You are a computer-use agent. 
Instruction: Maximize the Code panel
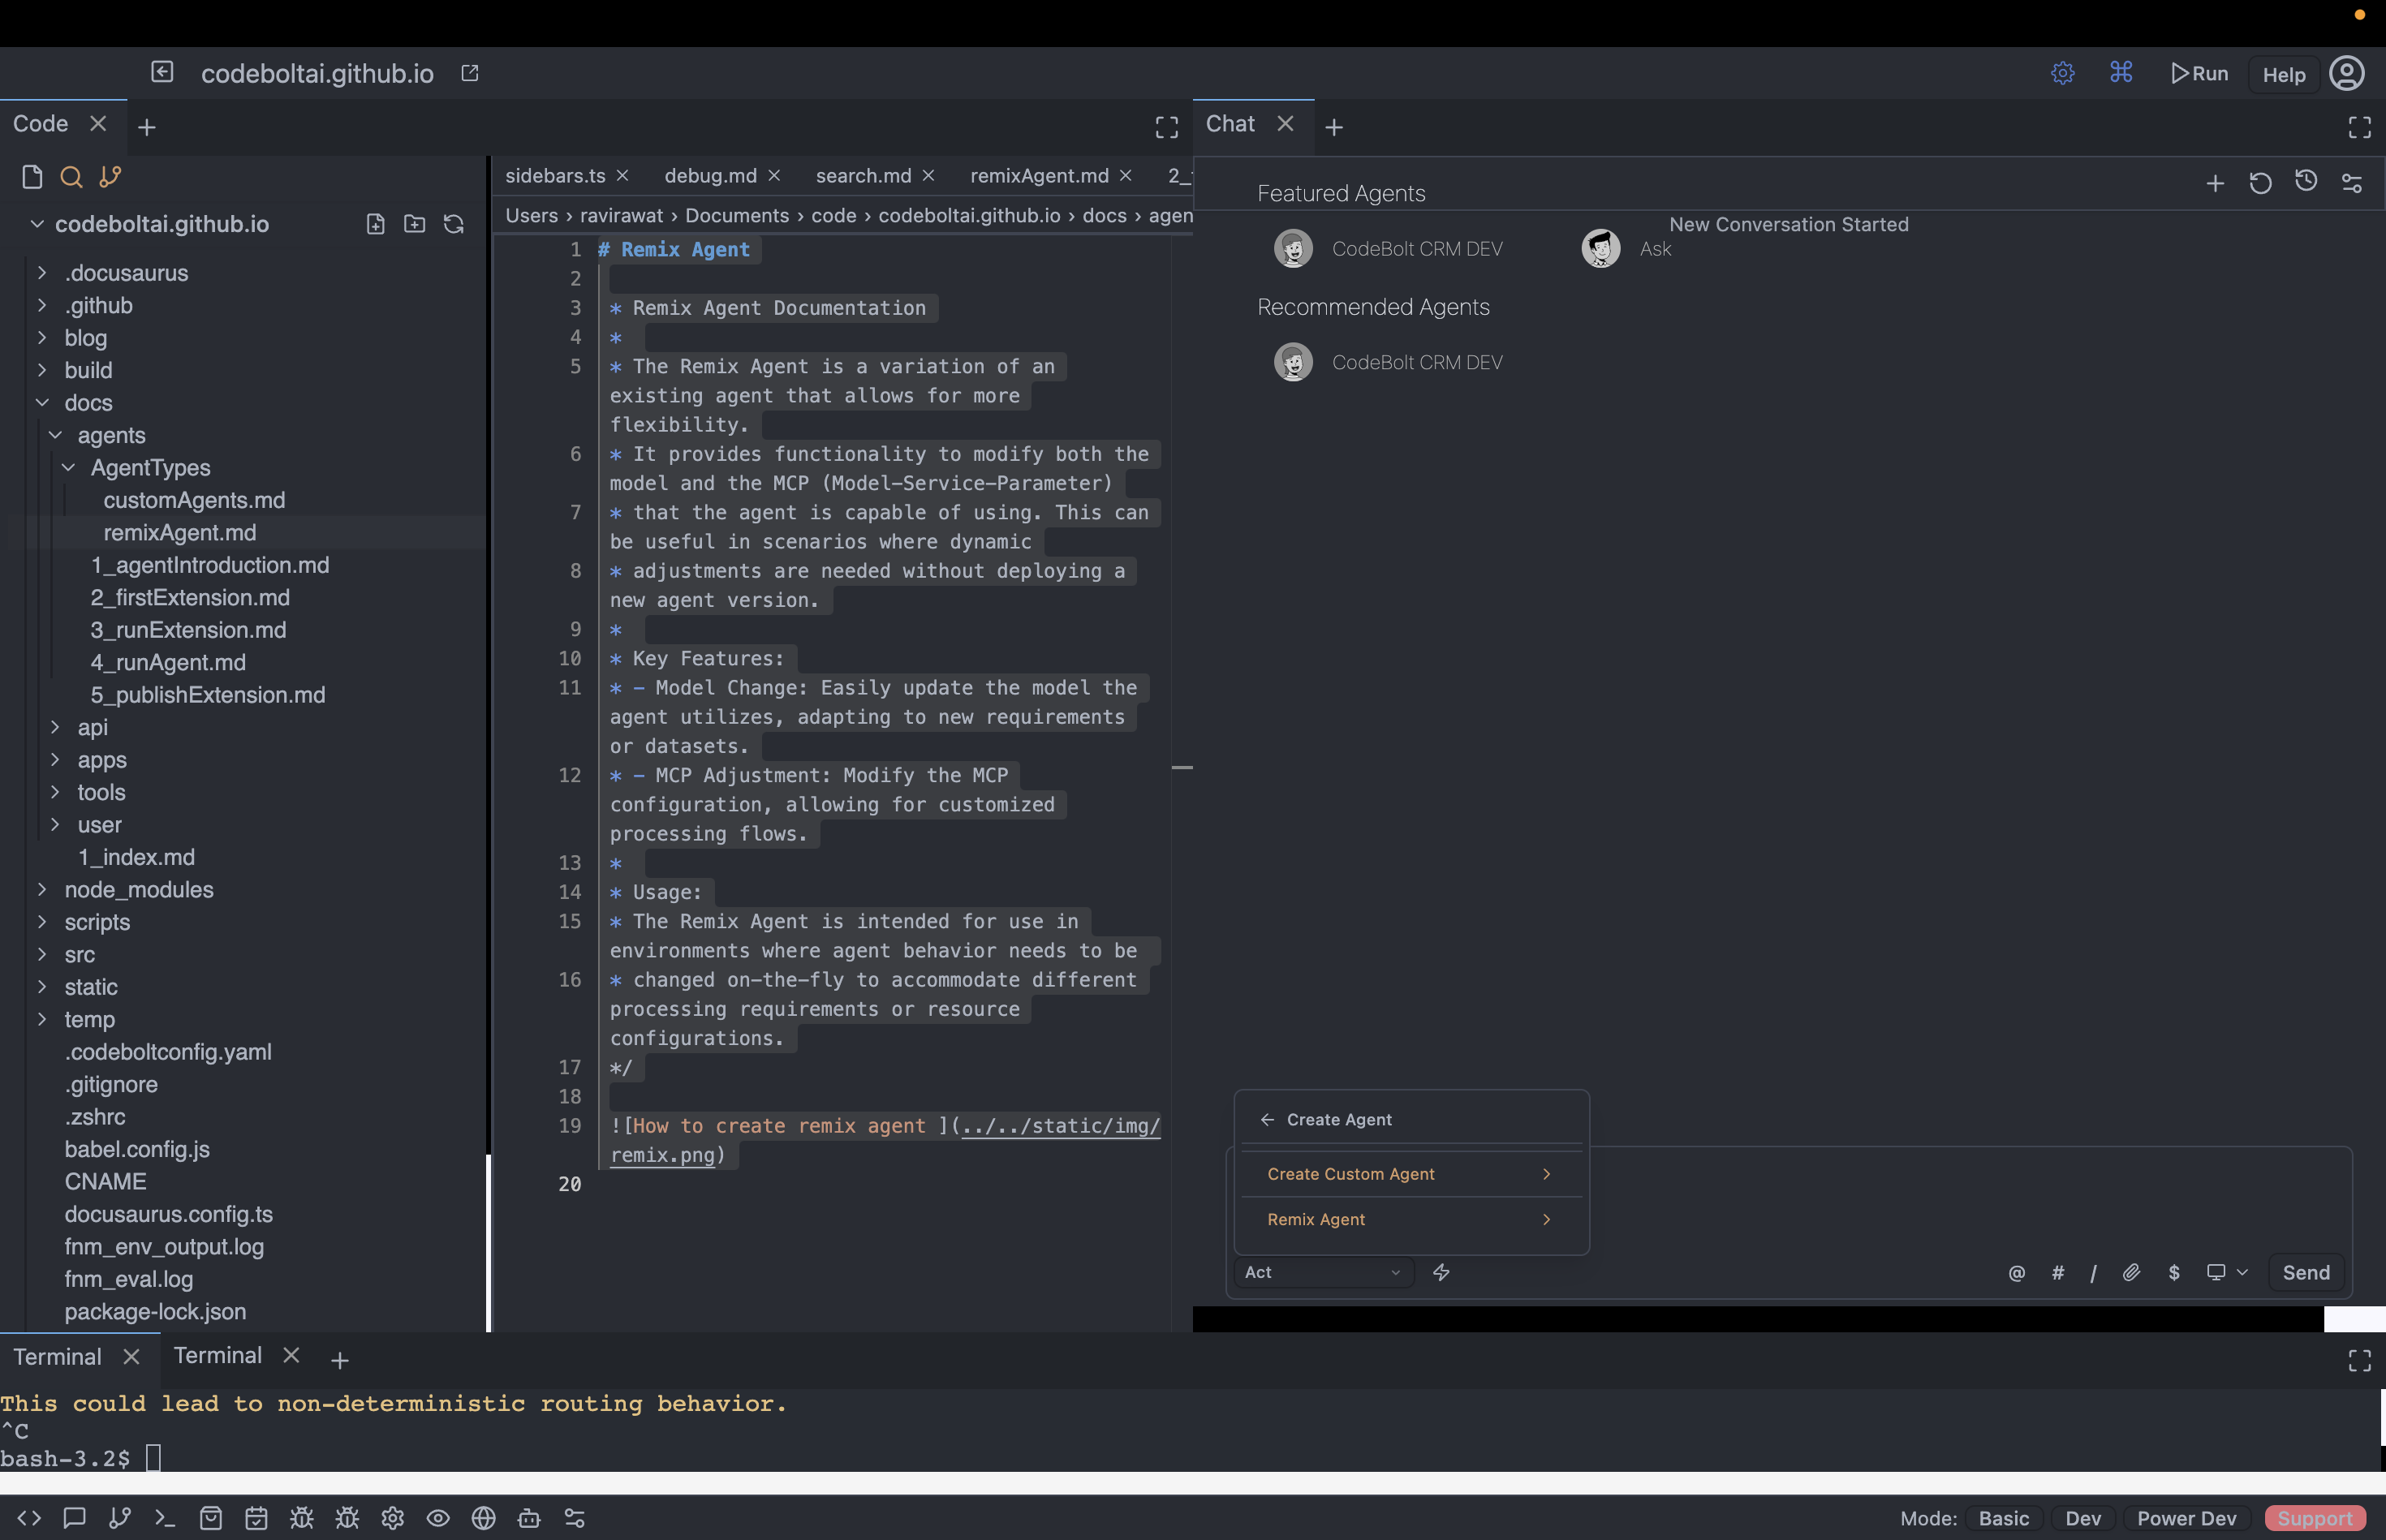tap(1167, 127)
